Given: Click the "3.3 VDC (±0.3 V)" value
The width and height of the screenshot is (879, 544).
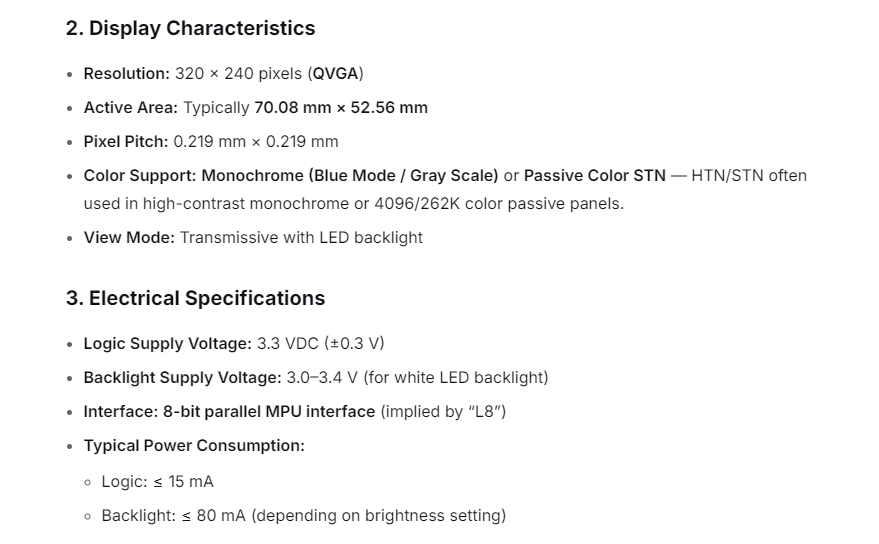Looking at the screenshot, I should tap(320, 343).
